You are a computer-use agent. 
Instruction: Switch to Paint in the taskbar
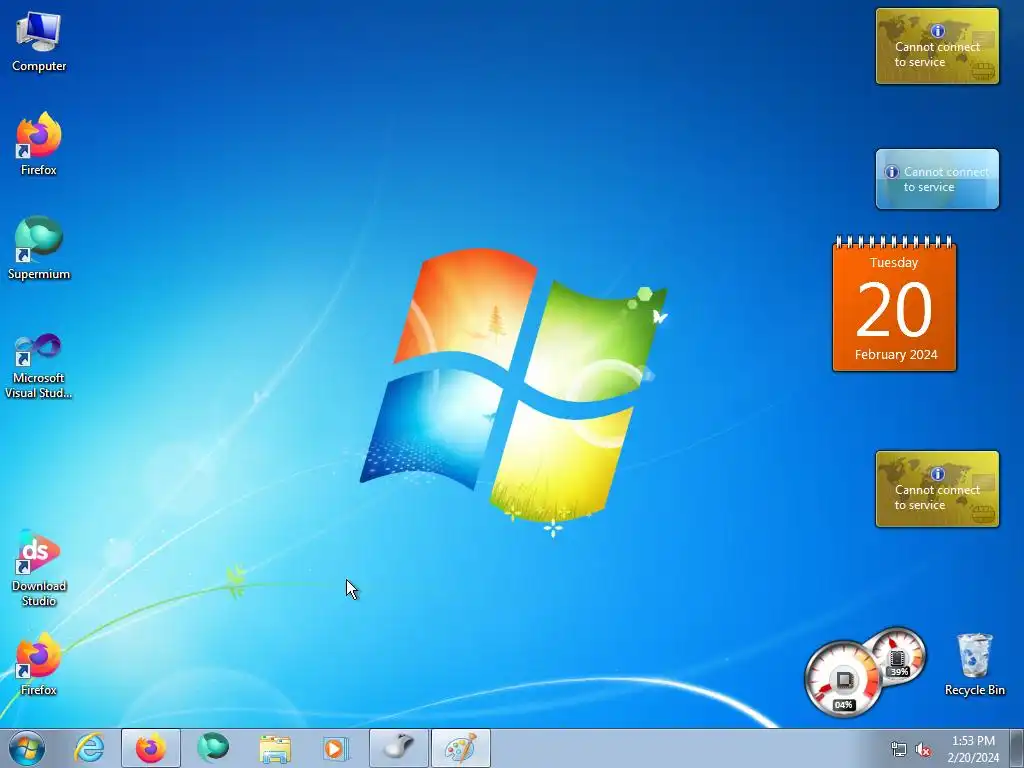[x=461, y=748]
